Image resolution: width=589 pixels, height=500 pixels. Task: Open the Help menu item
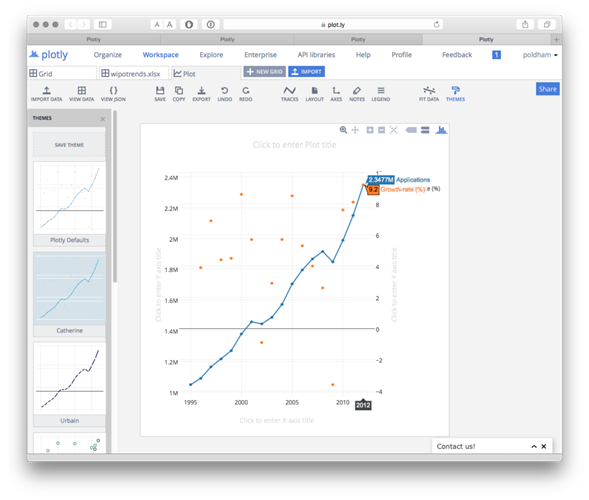[363, 55]
